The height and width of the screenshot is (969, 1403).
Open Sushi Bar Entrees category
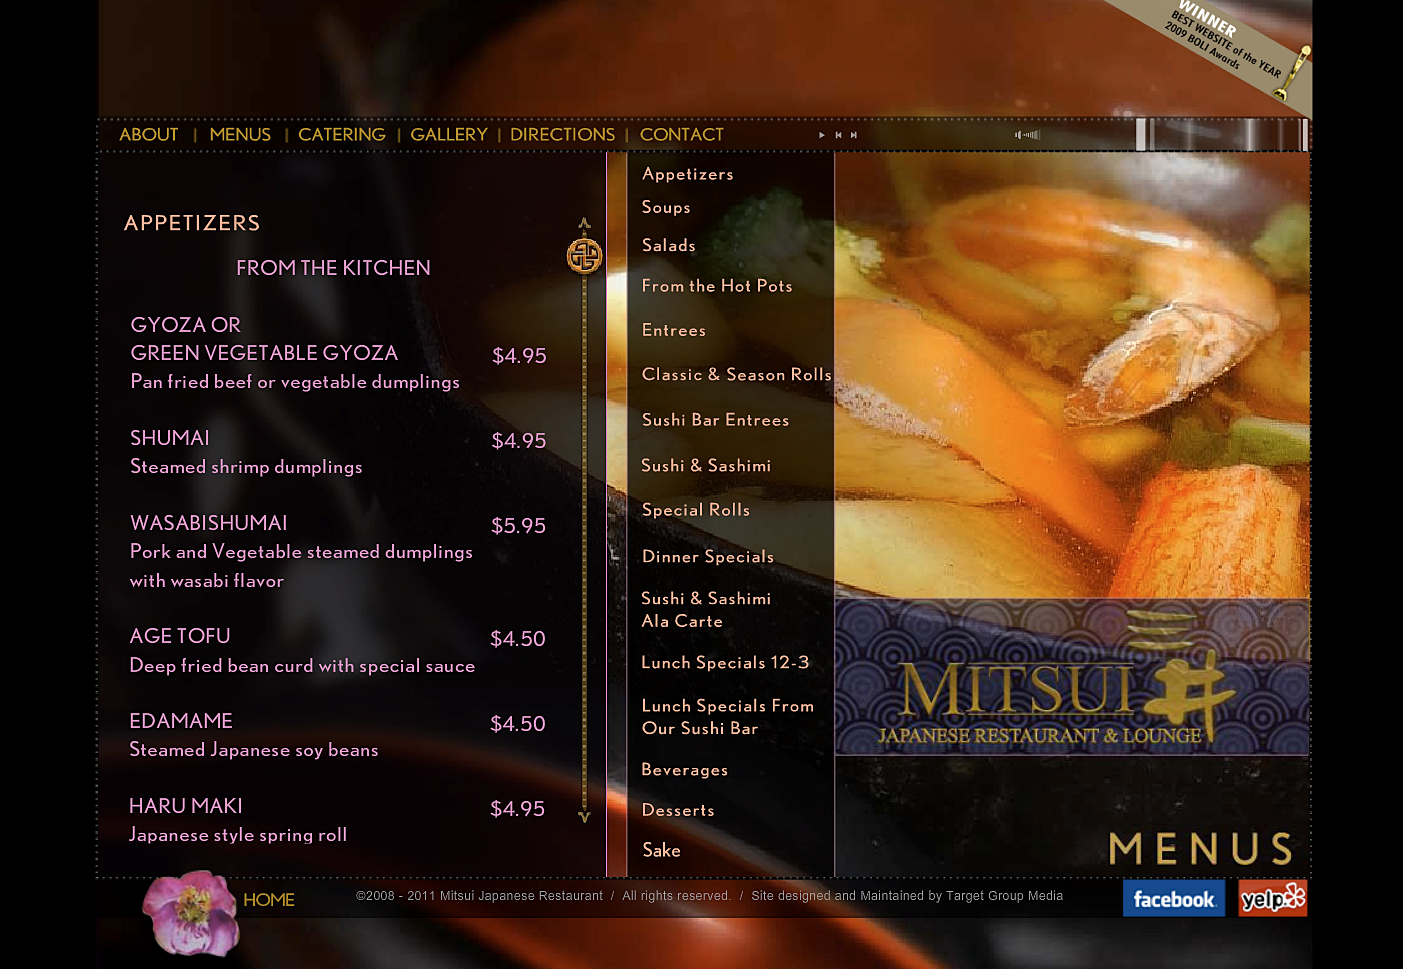[716, 420]
